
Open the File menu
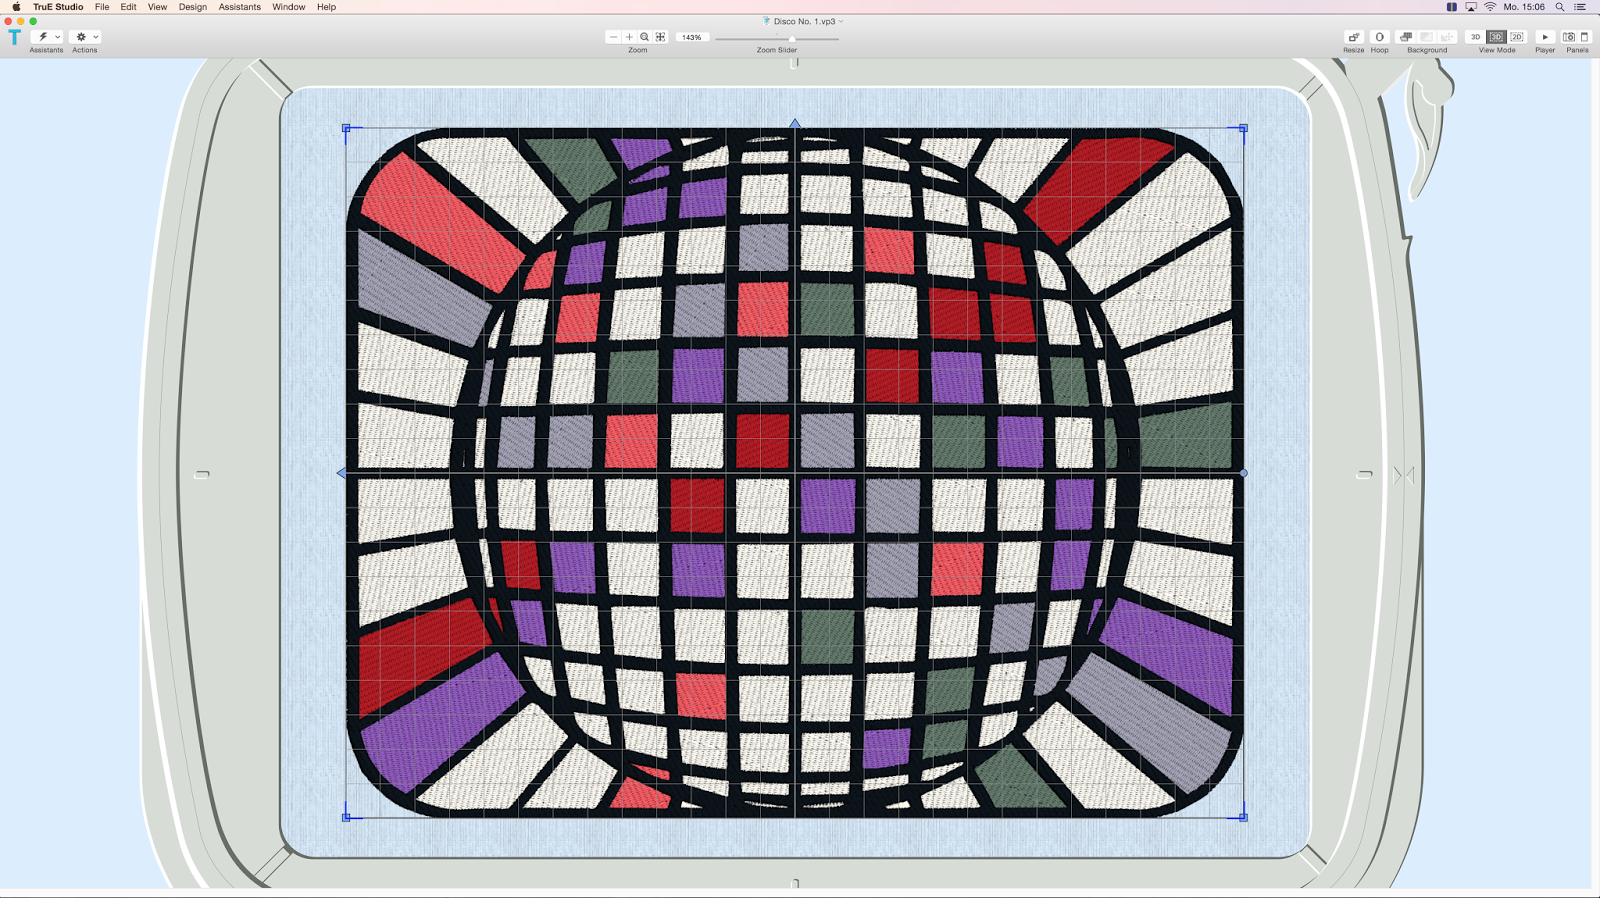pyautogui.click(x=102, y=7)
